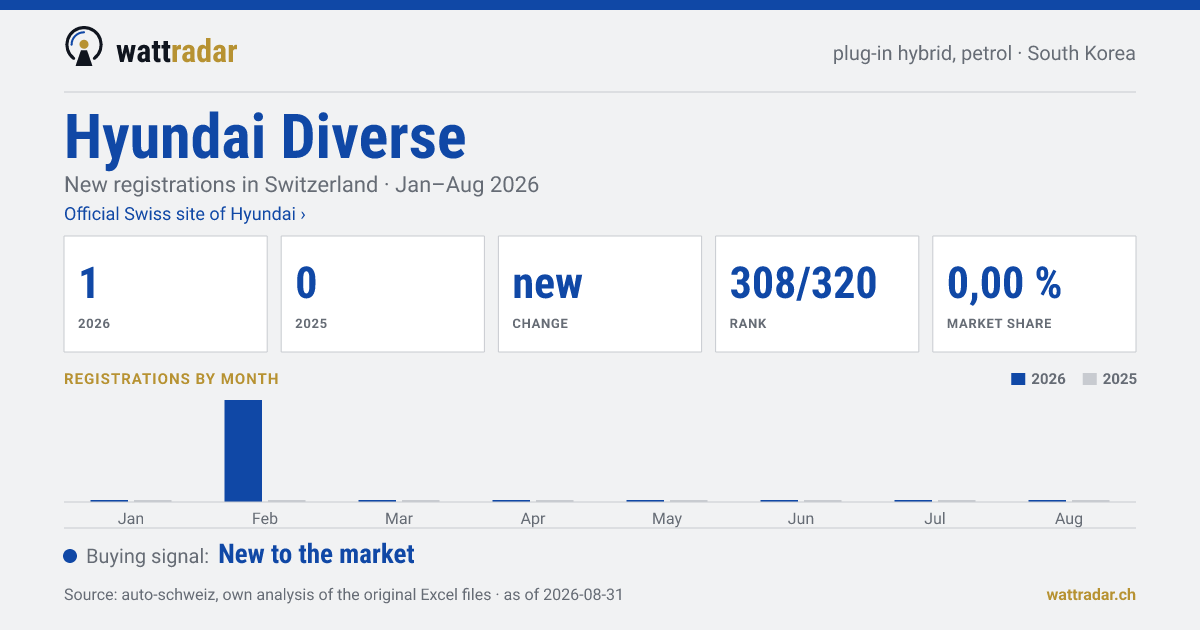Open the Official Swiss site of Hyundai link
Viewport: 1200px width, 630px height.
click(x=185, y=214)
